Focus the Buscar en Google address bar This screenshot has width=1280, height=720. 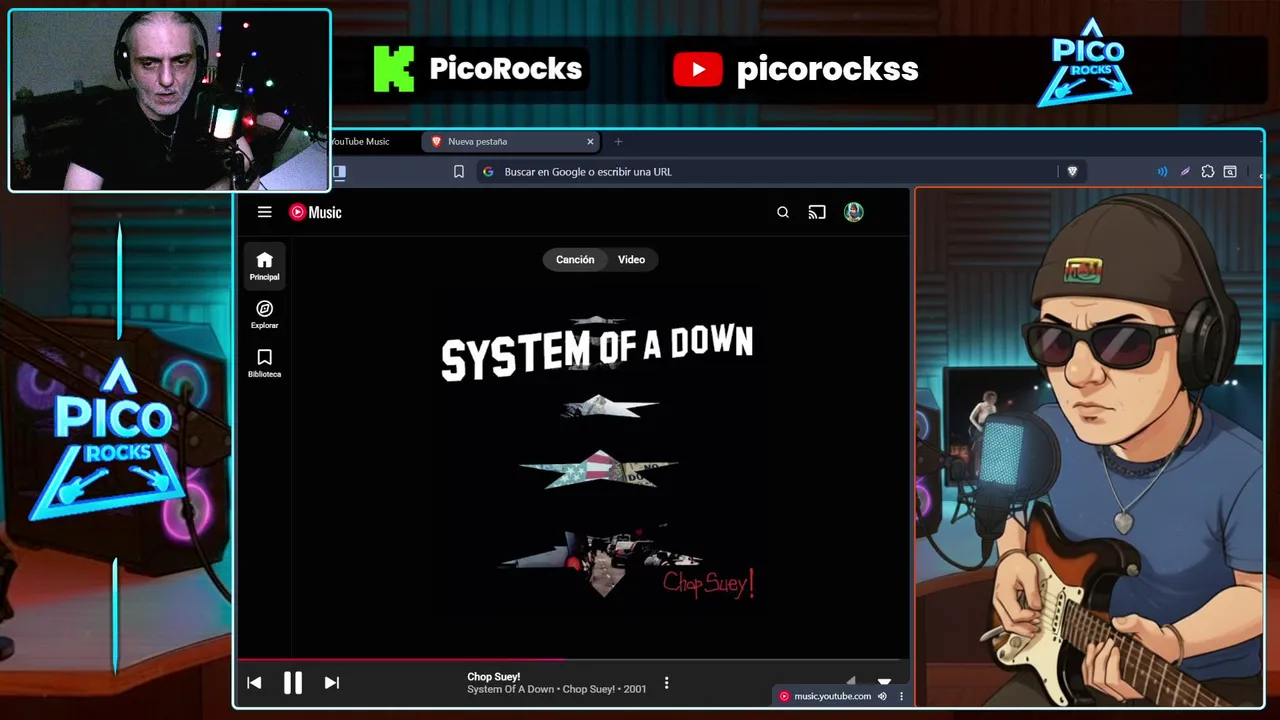(767, 172)
